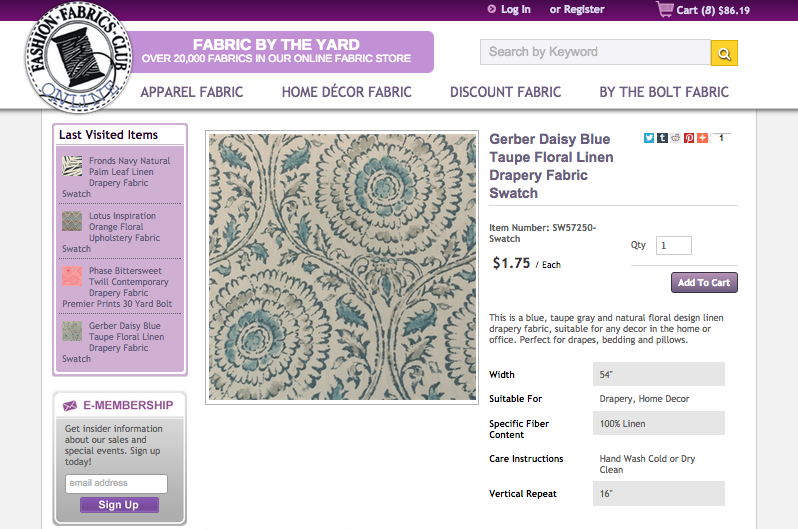
Task: Open By The Bolt Fabric menu
Action: tap(664, 92)
